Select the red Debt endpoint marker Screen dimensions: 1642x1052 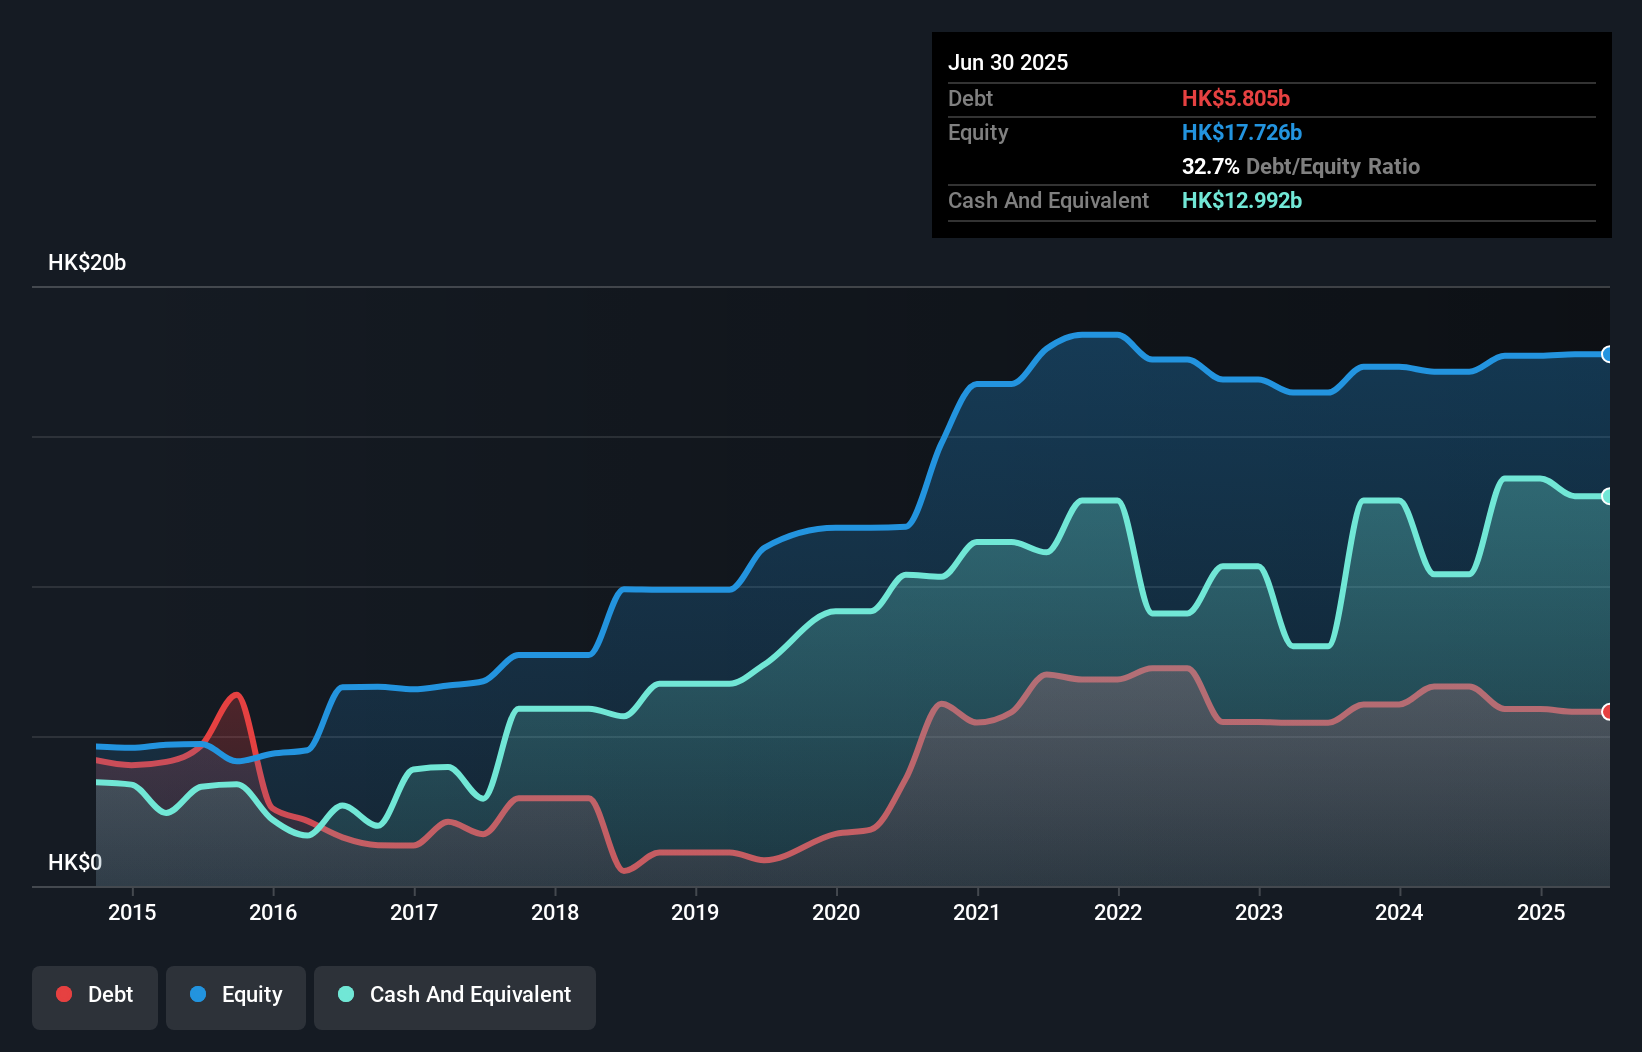pyautogui.click(x=1607, y=712)
